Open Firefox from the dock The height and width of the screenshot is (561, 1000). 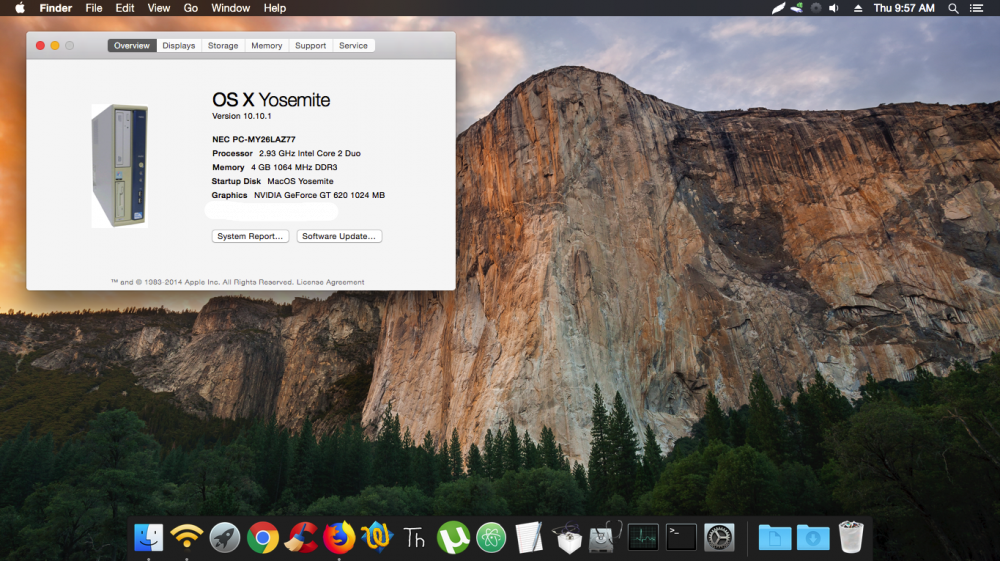click(x=339, y=537)
